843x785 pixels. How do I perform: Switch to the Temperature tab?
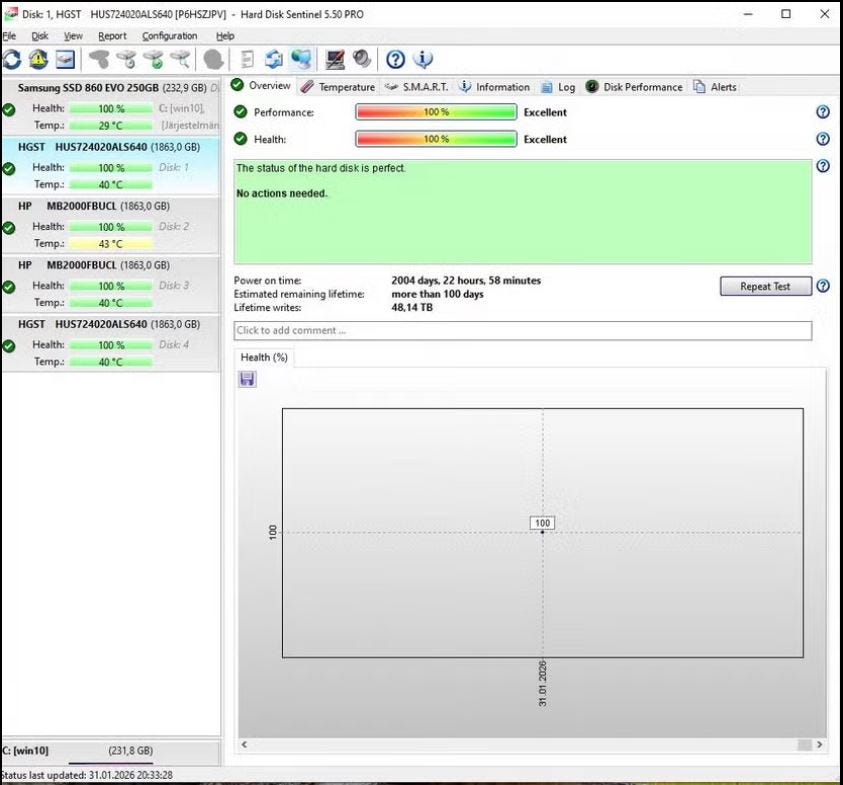click(338, 87)
